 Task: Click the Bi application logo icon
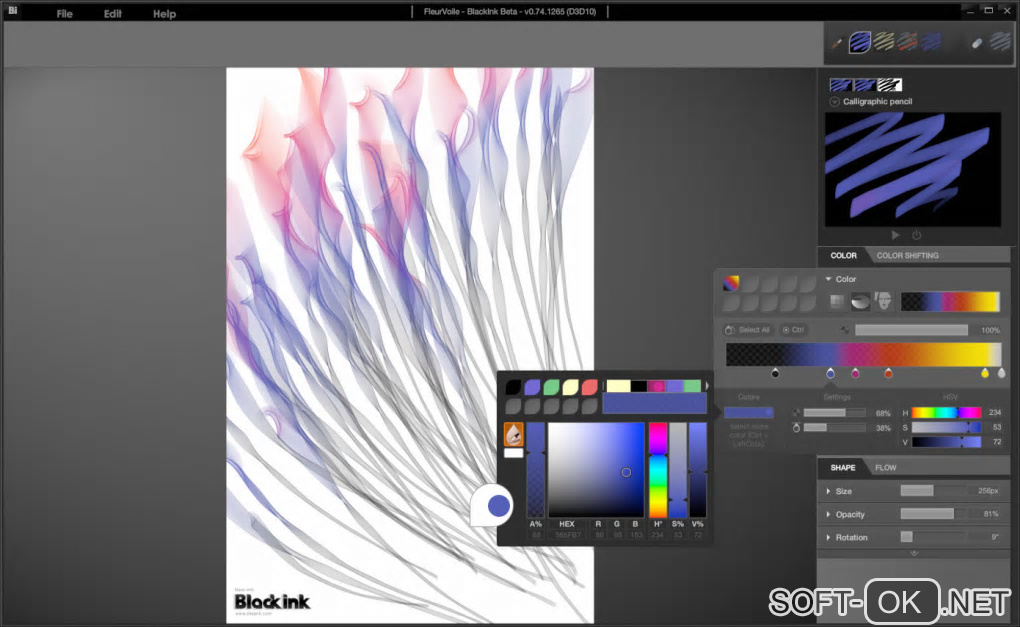pos(12,10)
